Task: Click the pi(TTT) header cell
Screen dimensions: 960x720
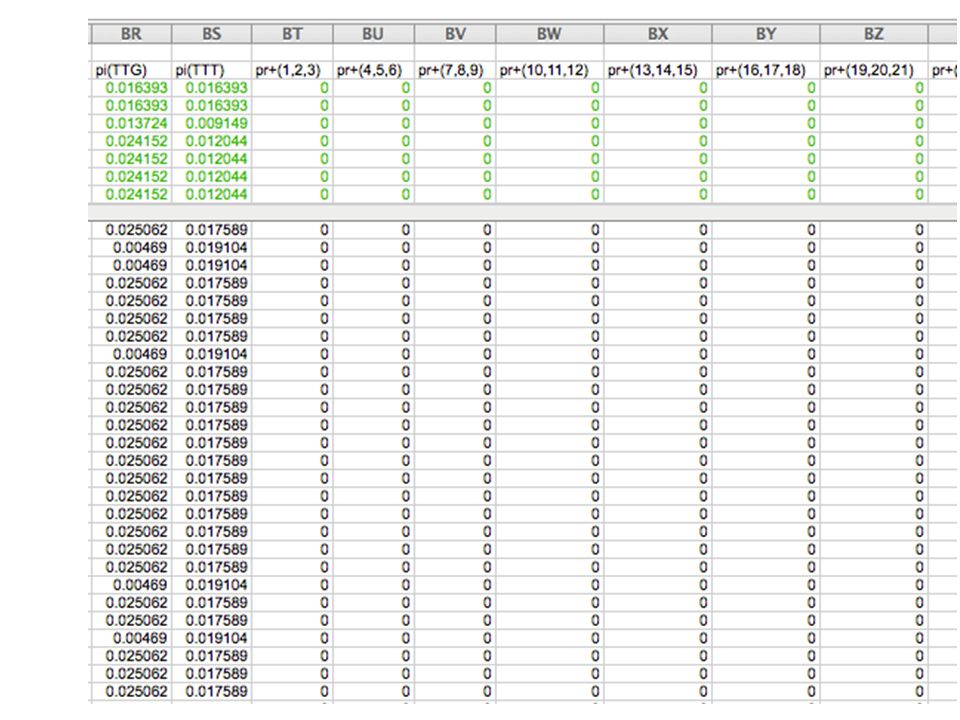Action: click(211, 70)
